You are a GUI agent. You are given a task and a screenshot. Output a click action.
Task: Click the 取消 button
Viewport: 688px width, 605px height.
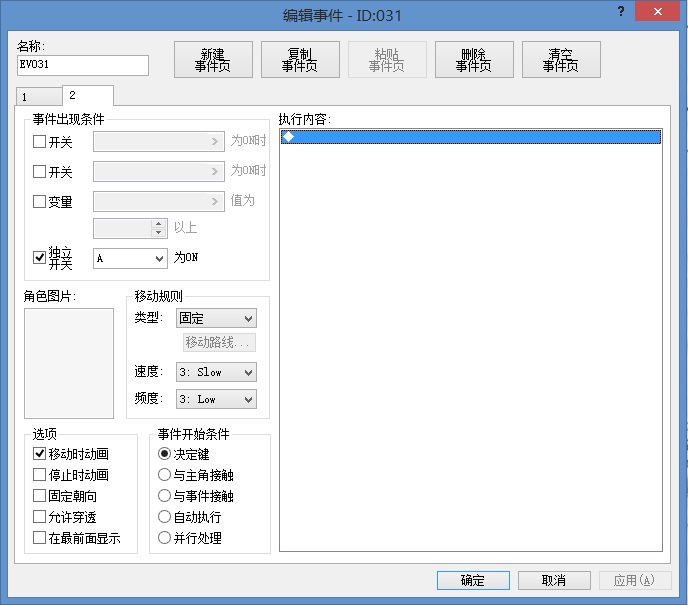coord(554,580)
